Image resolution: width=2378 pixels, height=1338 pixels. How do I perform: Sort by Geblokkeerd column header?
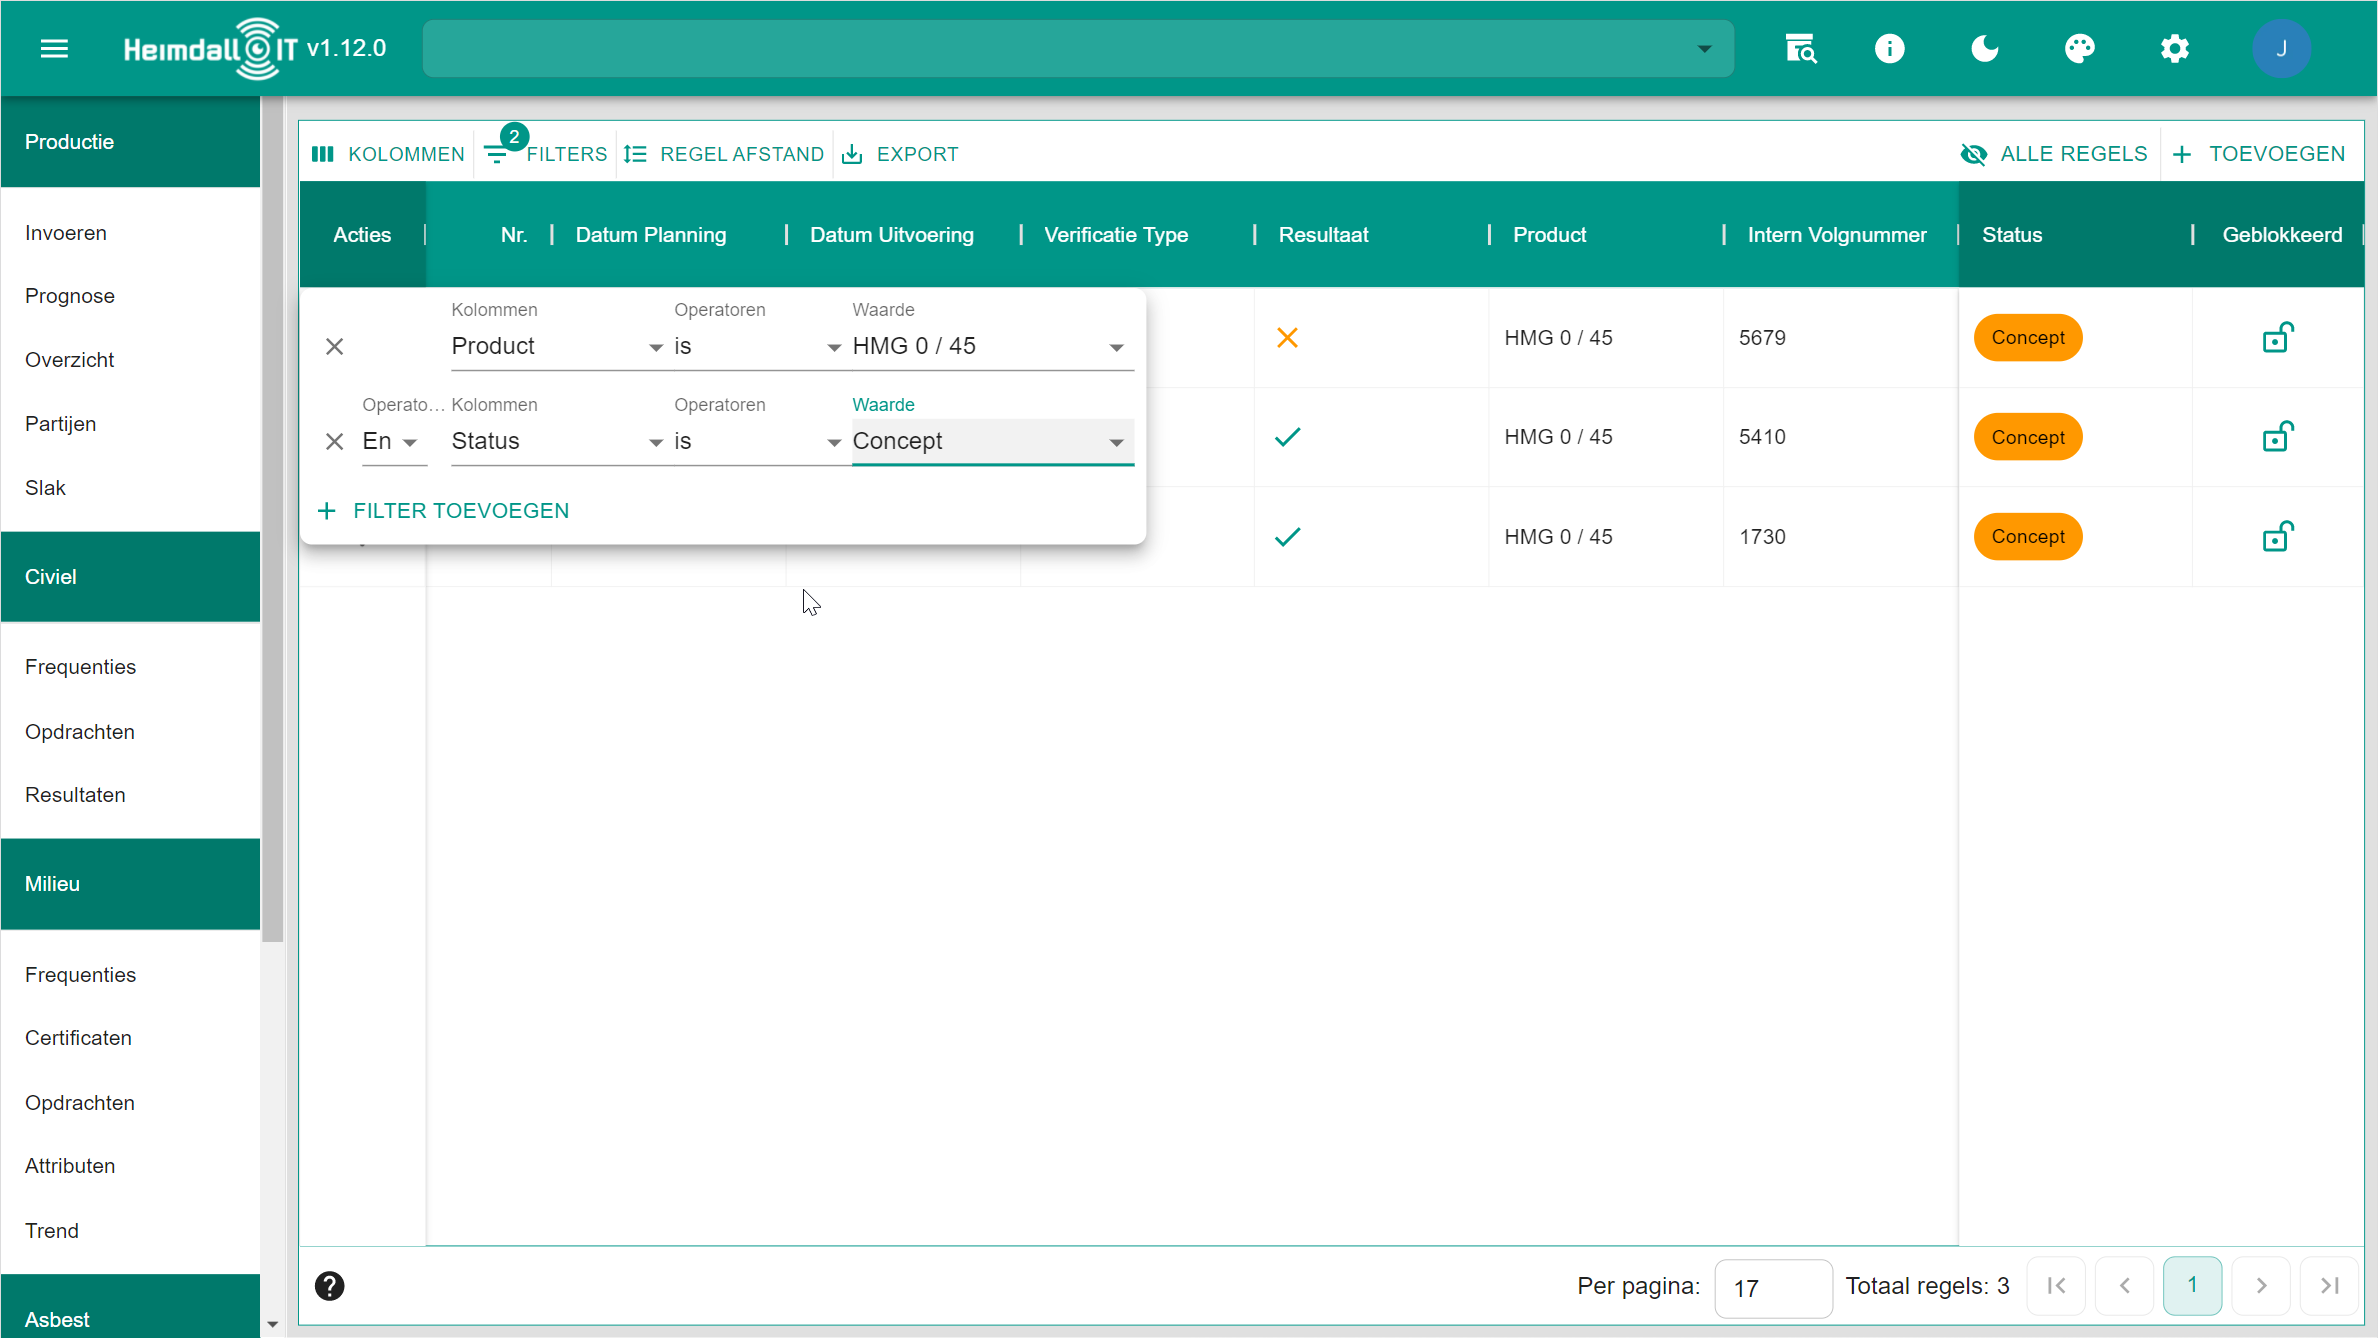pos(2281,235)
